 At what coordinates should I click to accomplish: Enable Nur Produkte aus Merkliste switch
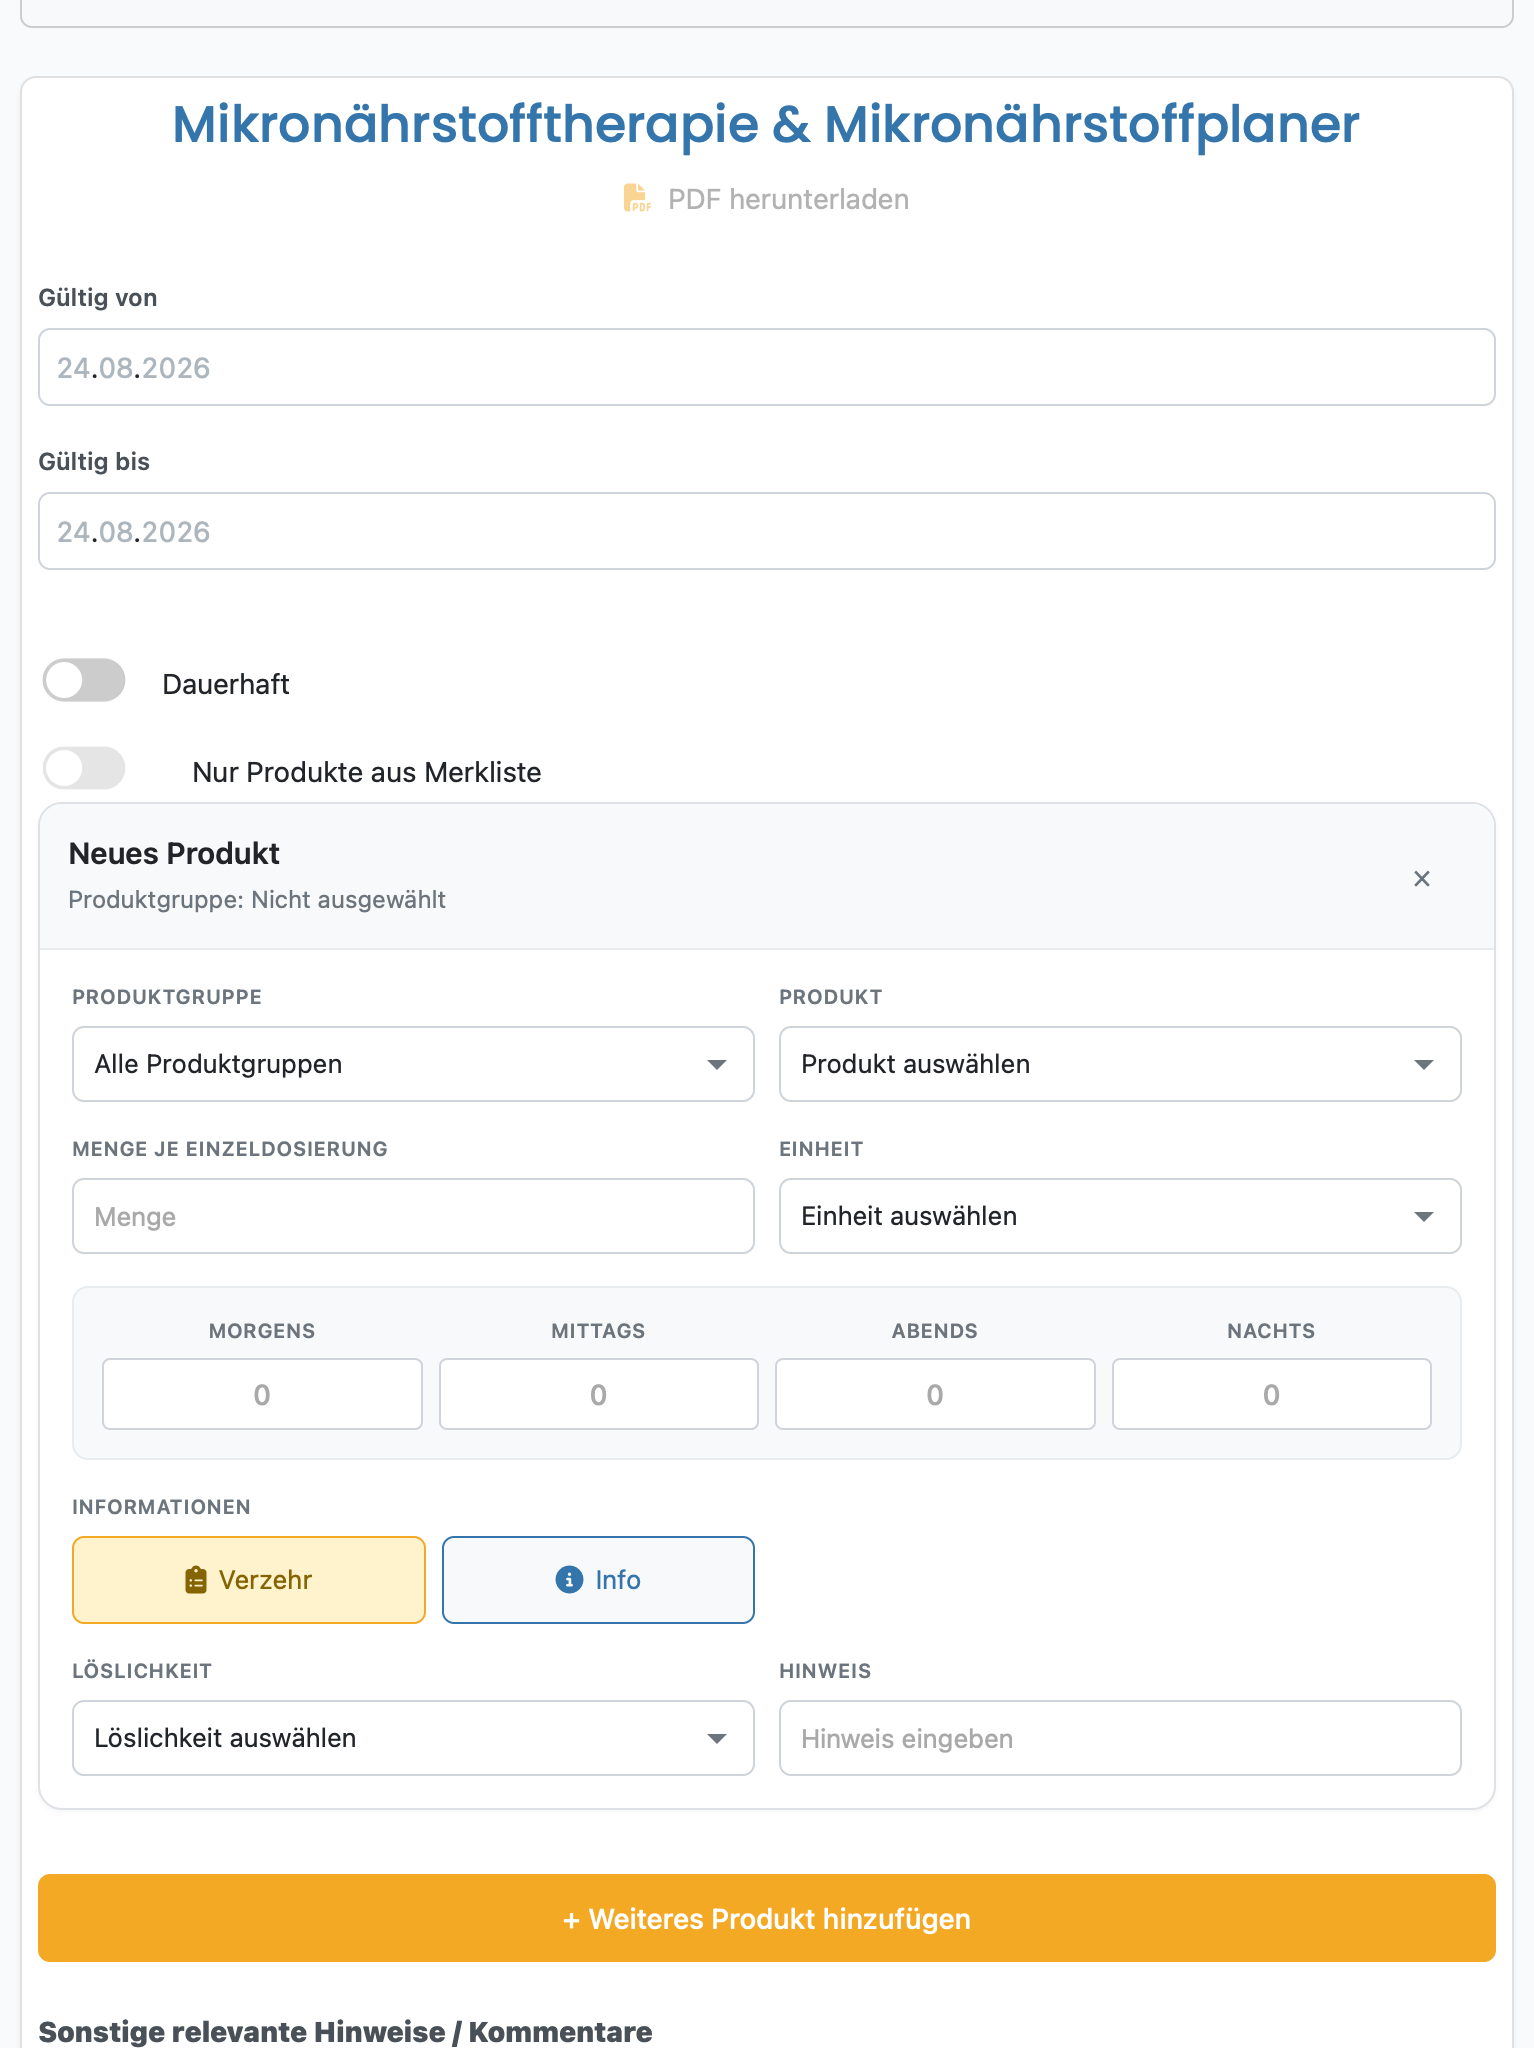pyautogui.click(x=84, y=769)
